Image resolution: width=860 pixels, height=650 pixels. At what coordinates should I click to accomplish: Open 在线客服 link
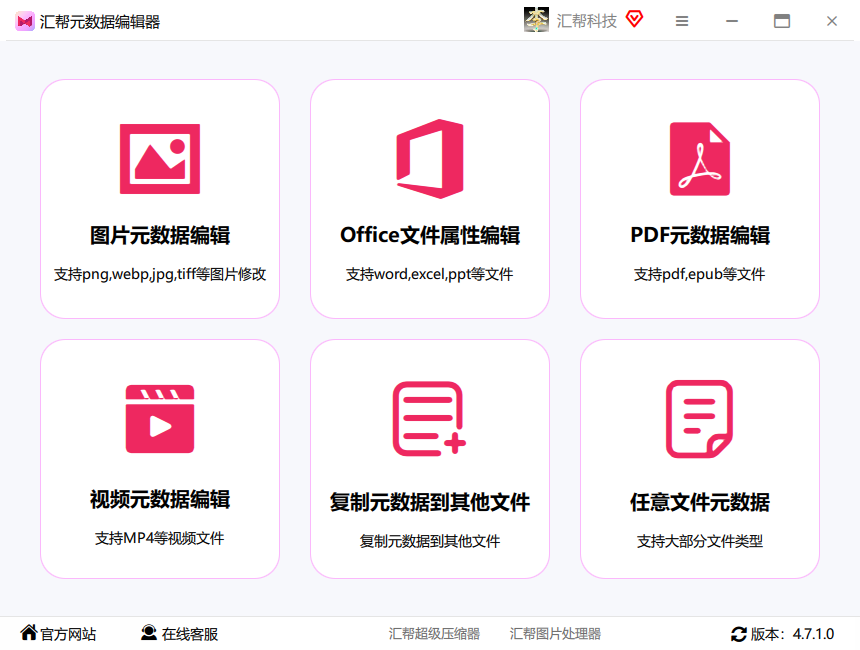point(190,634)
